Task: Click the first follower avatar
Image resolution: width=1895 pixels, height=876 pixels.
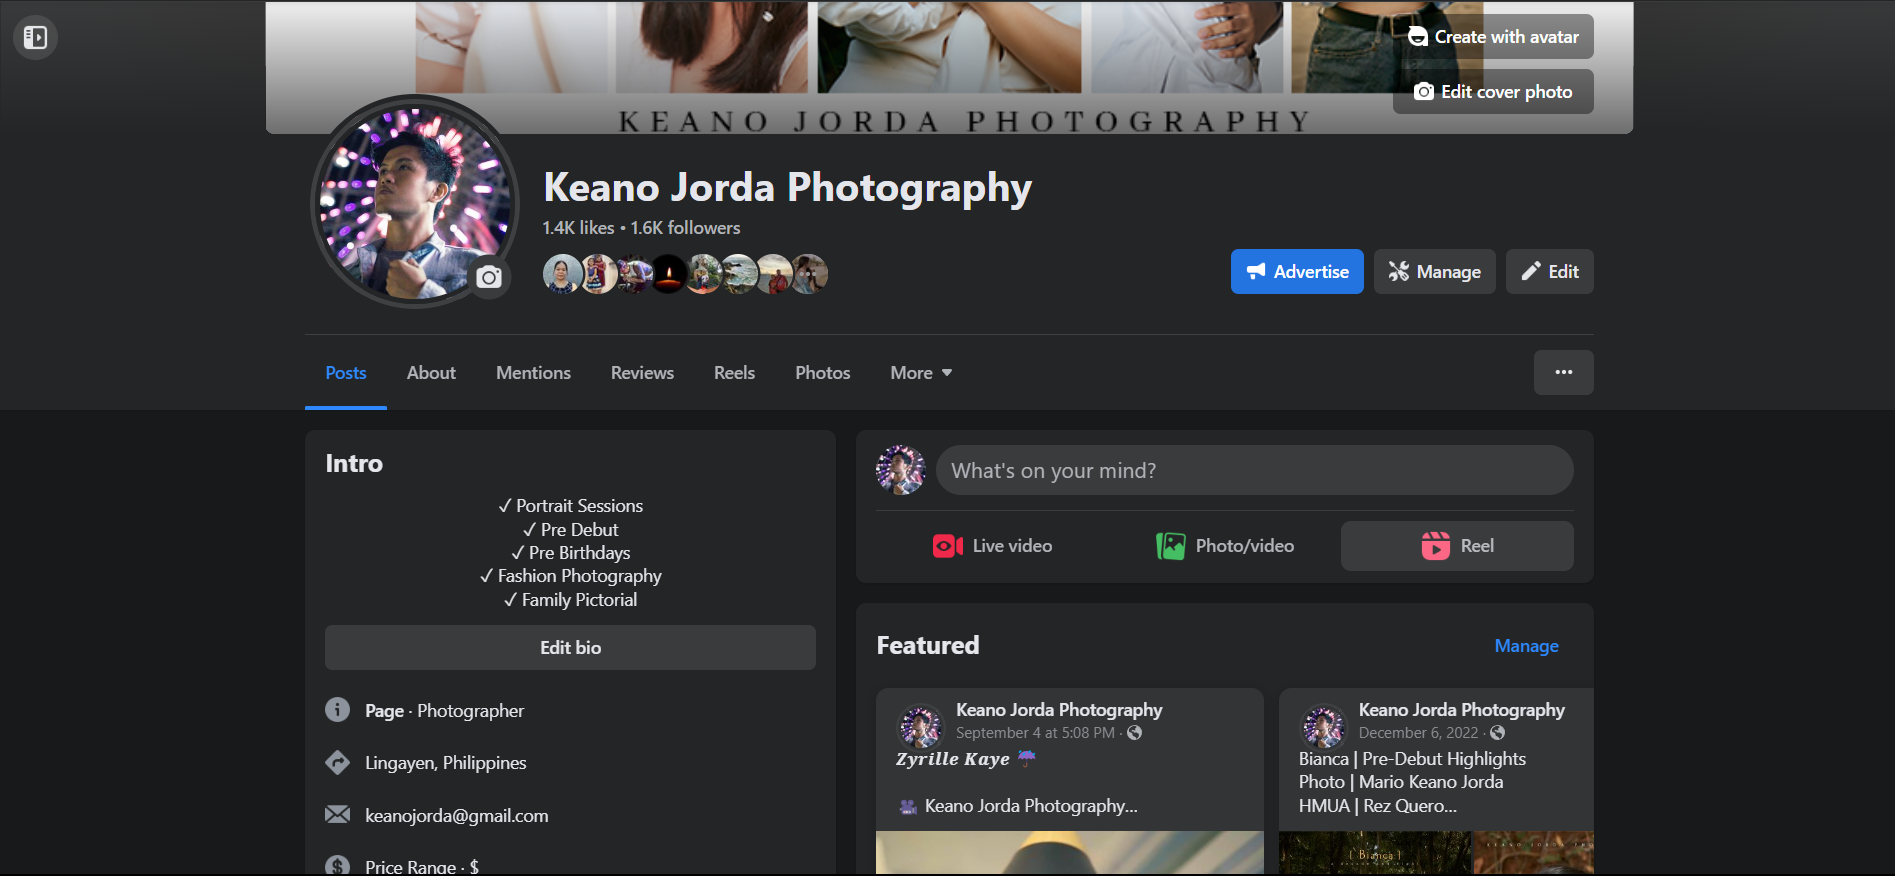Action: pyautogui.click(x=562, y=274)
